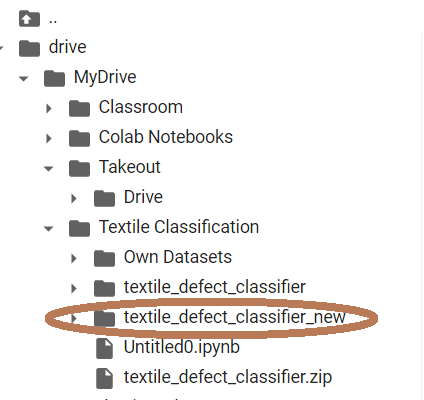Image resolution: width=424 pixels, height=400 pixels.
Task: Expand the Classroom folder
Action: point(49,108)
